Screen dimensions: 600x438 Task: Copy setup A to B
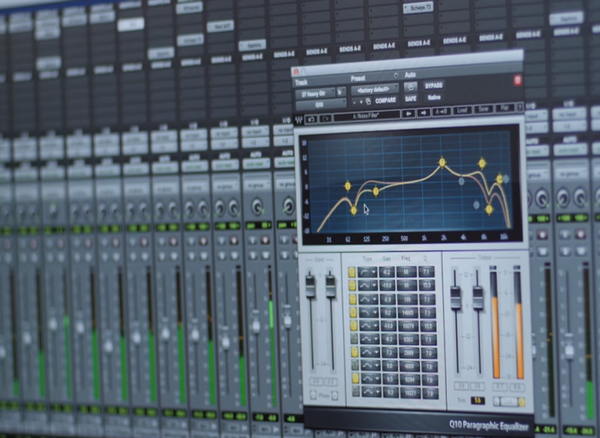pos(441,112)
